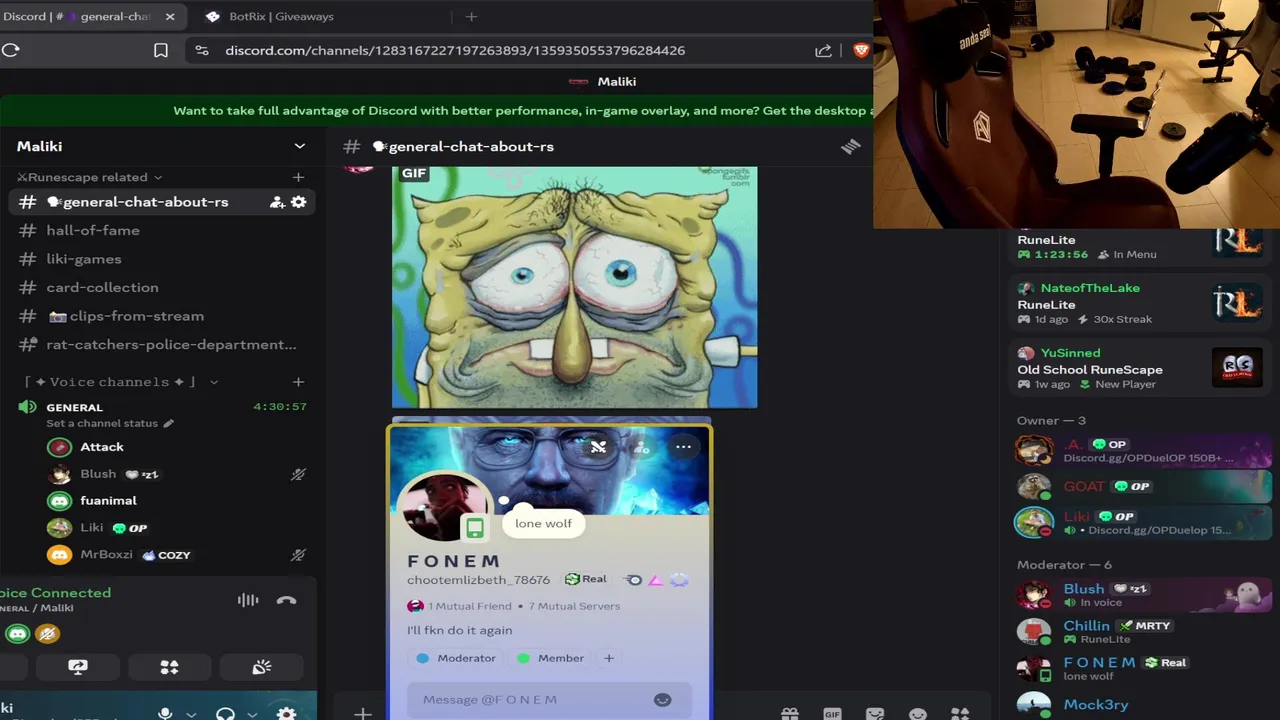Bookmark this page in browser

tap(161, 50)
